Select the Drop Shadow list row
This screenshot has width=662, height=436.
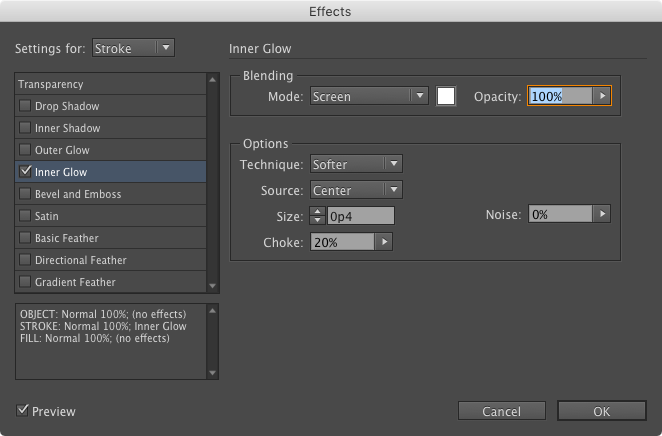pyautogui.click(x=111, y=106)
